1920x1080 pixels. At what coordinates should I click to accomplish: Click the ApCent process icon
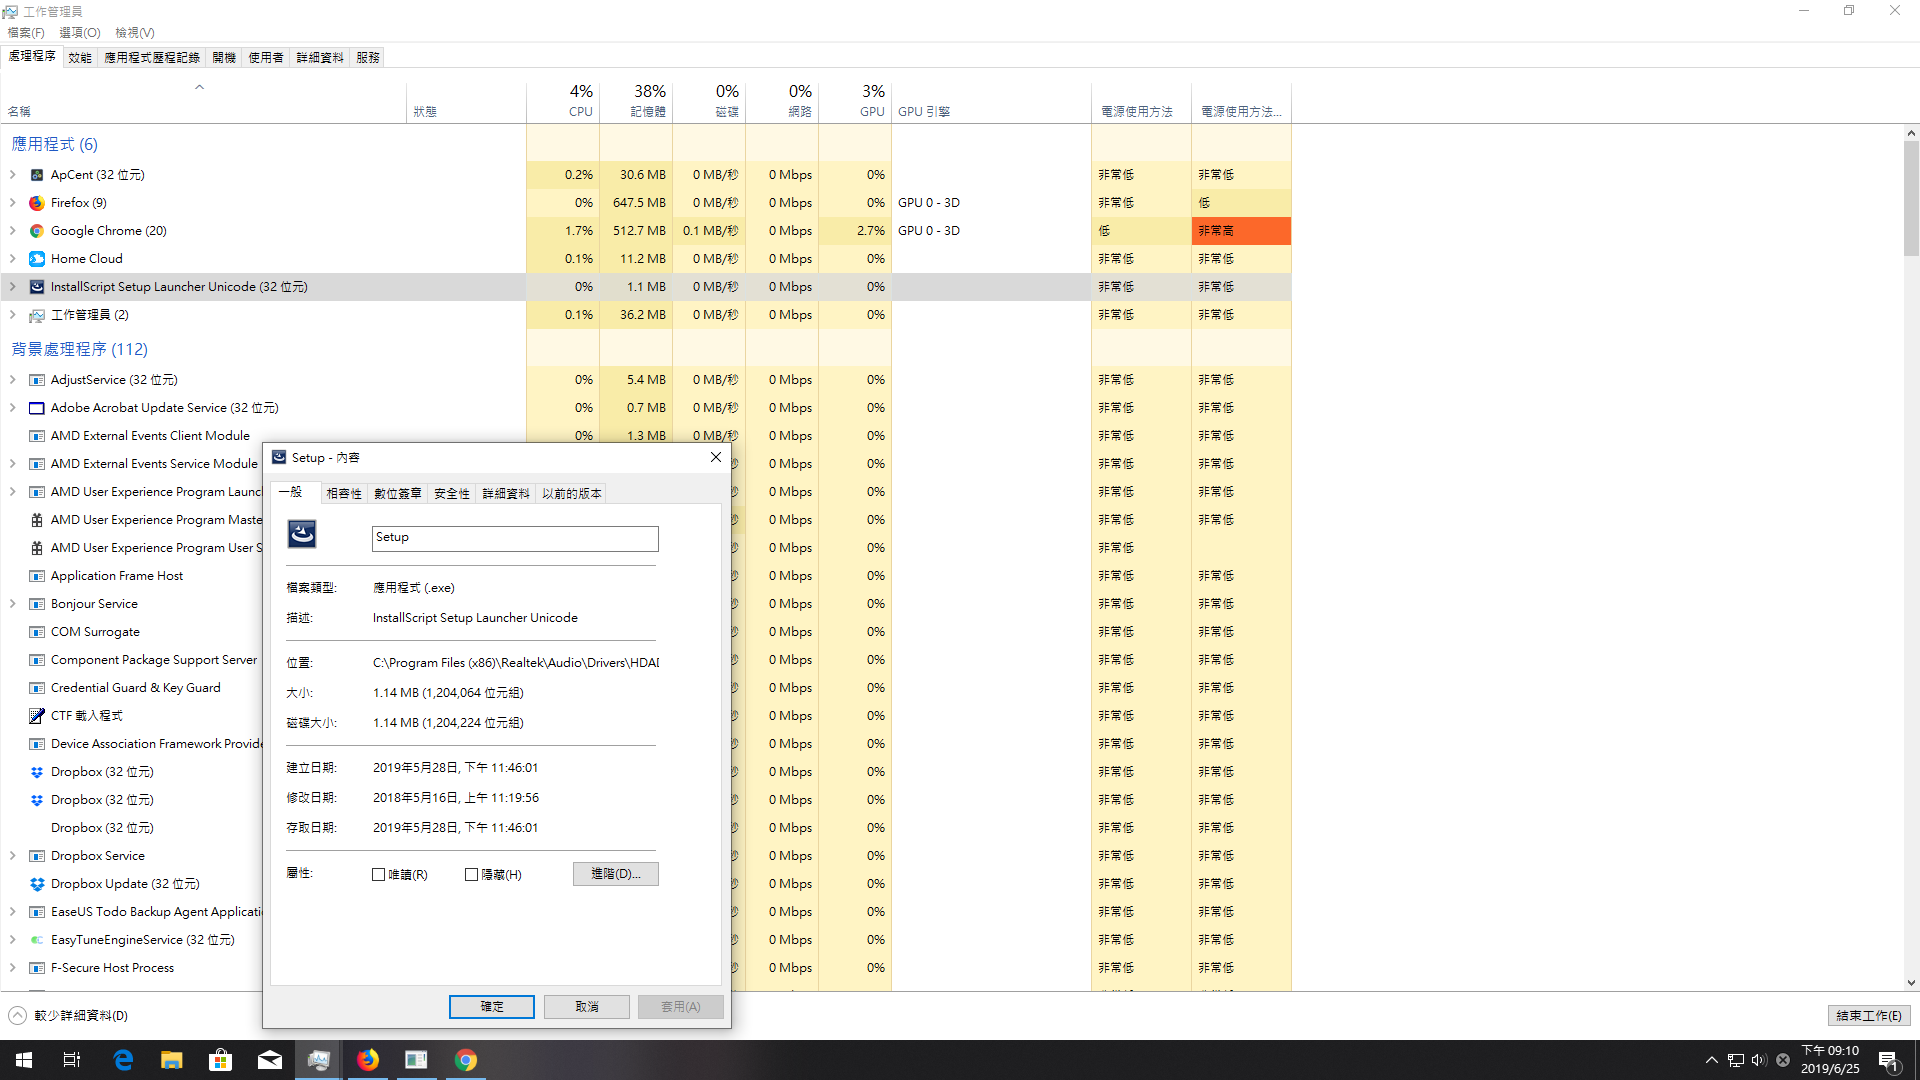(x=37, y=175)
